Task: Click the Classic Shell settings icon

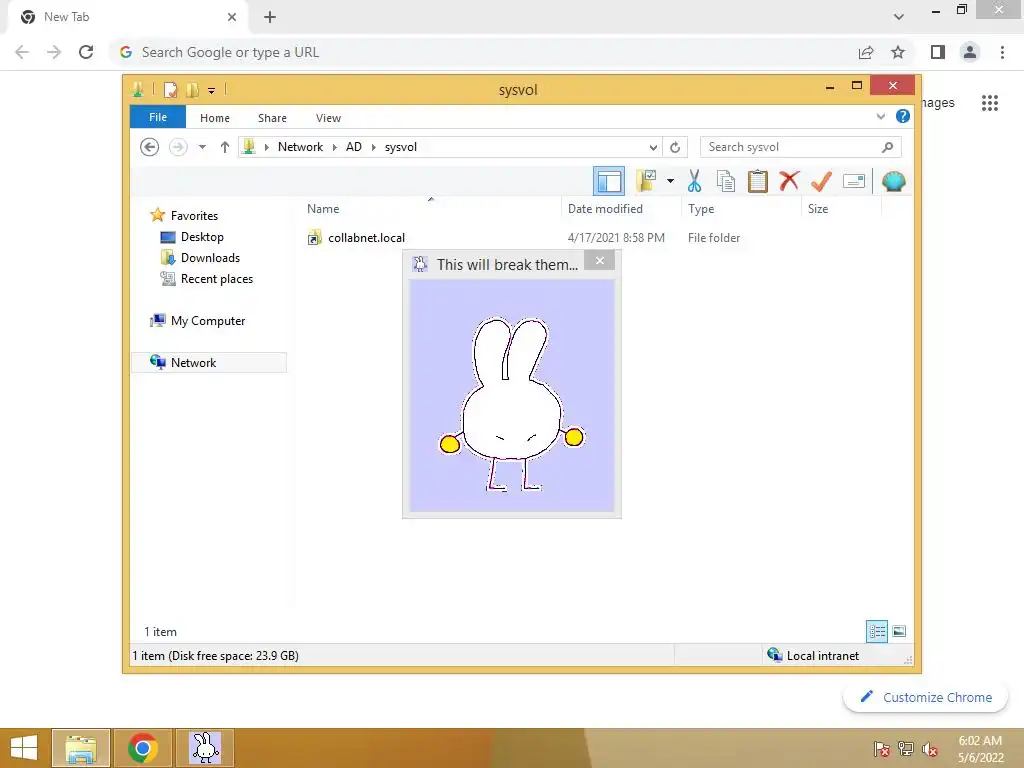Action: [x=893, y=181]
